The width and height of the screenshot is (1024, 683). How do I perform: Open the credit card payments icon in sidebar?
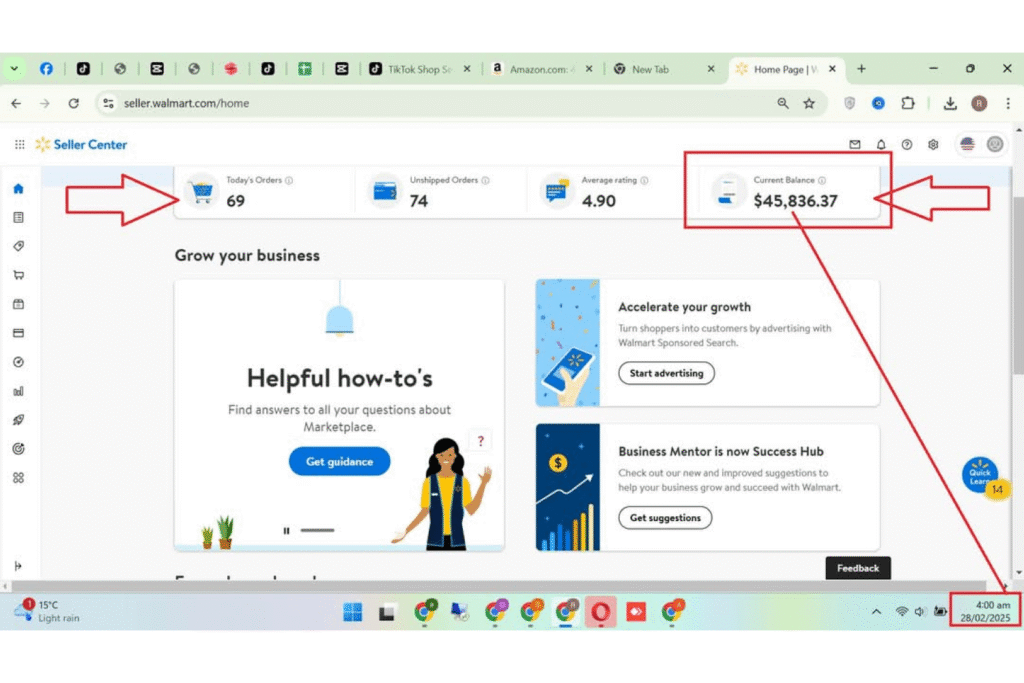18,333
